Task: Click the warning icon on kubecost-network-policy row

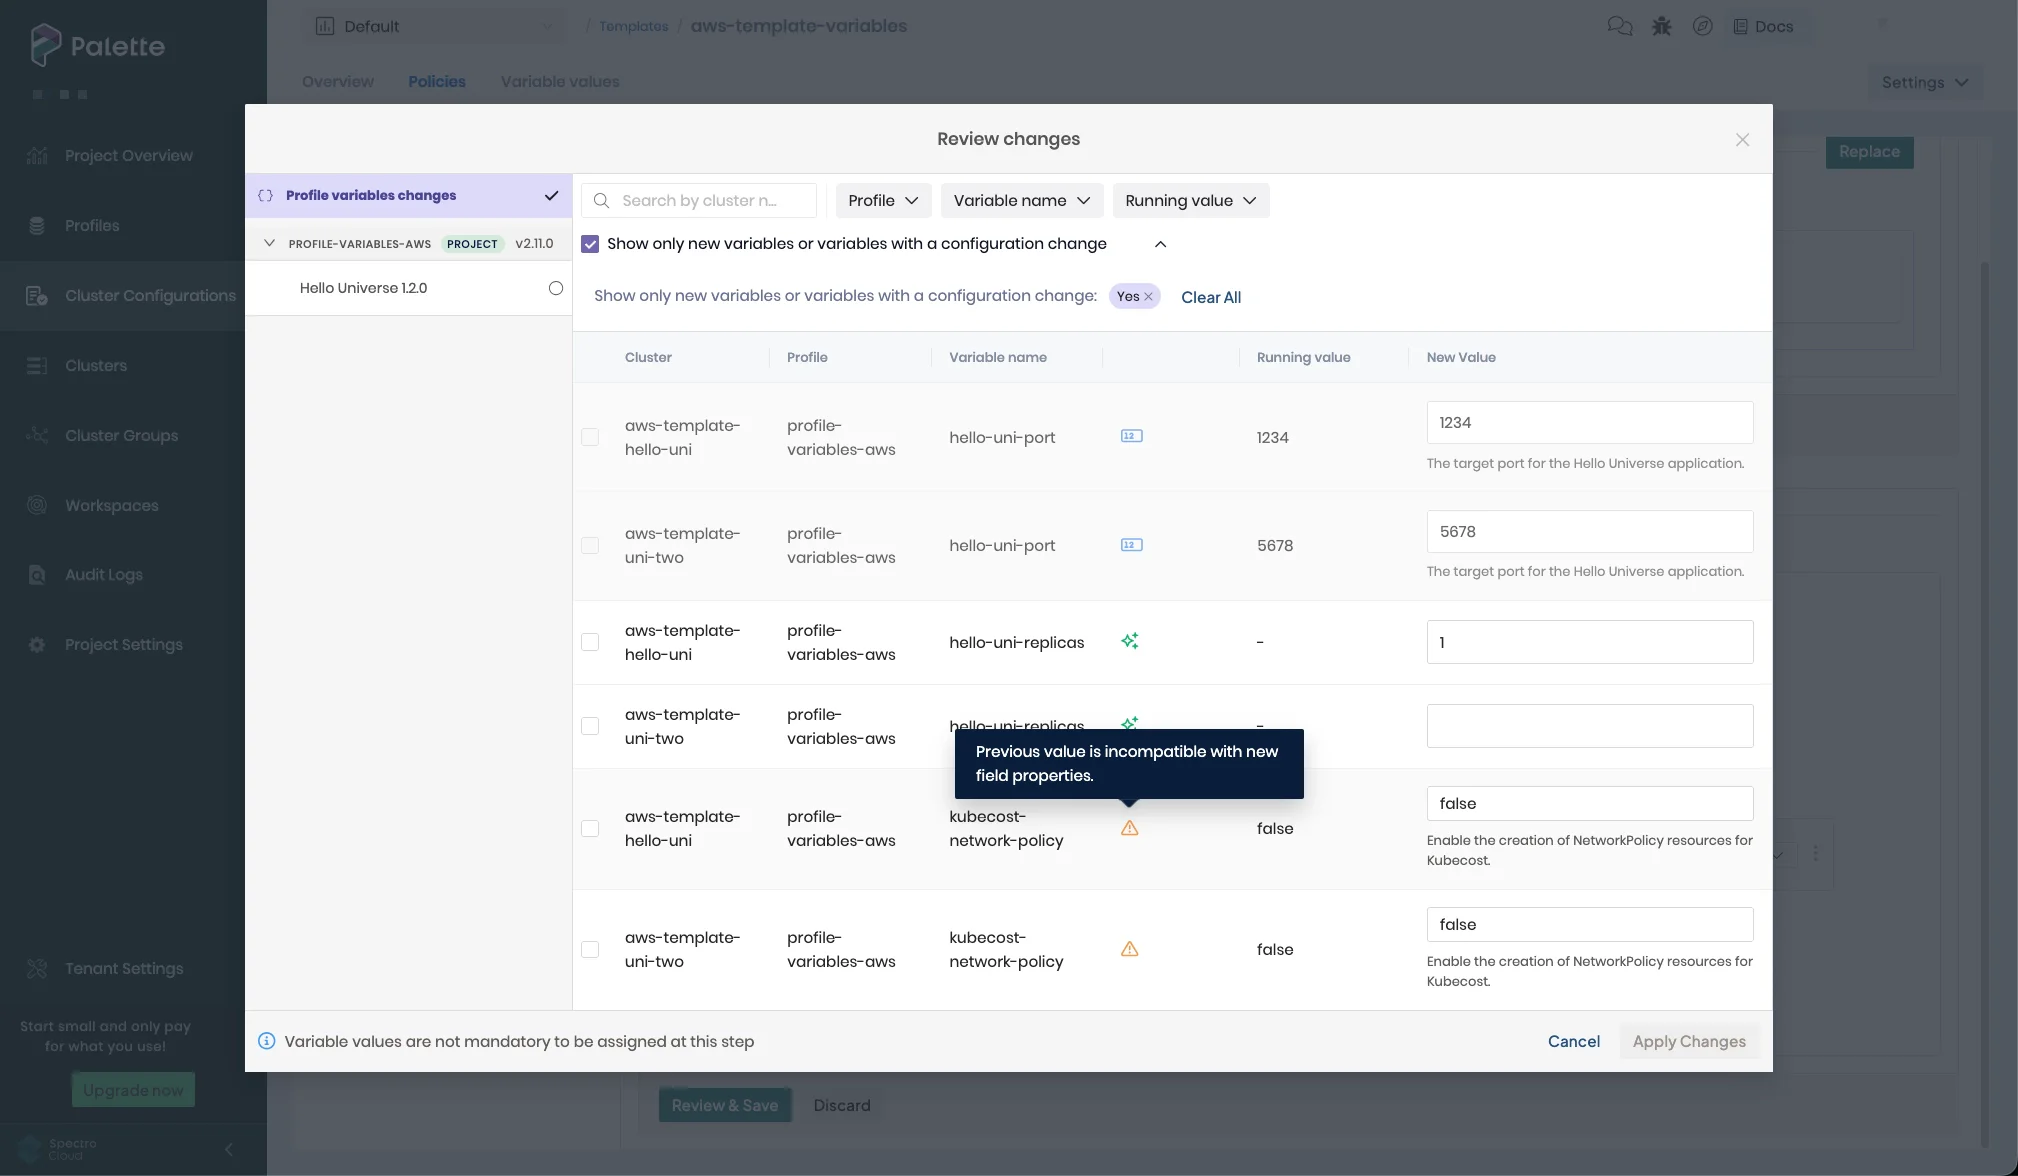Action: (x=1130, y=828)
